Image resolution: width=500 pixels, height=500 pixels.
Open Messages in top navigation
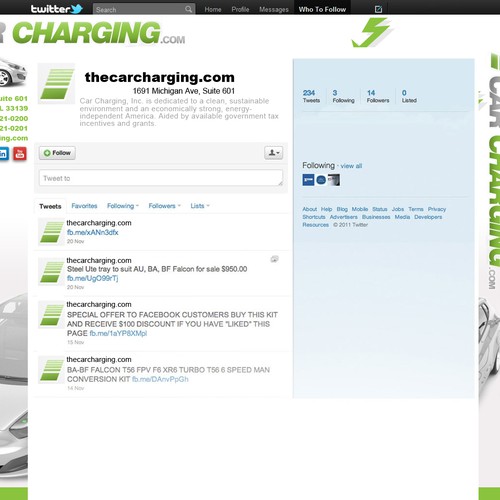pos(274,9)
